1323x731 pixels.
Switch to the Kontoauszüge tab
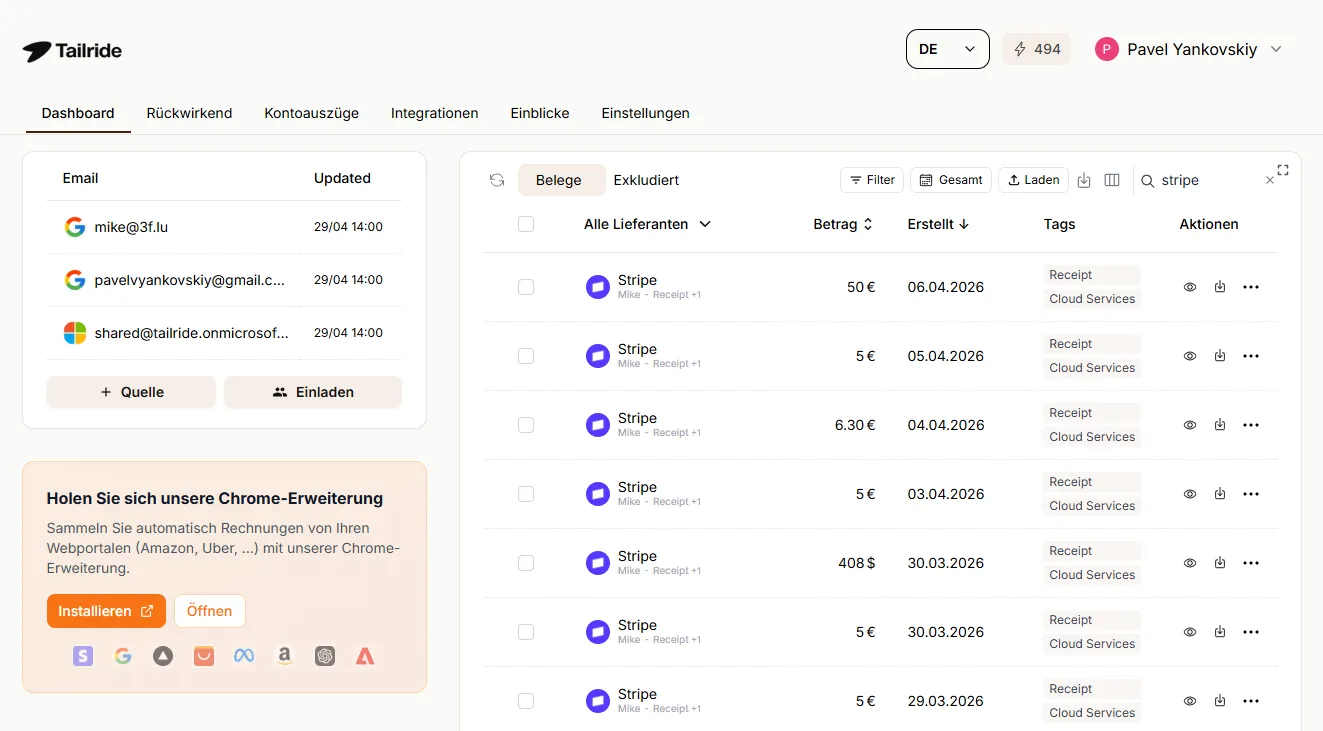[311, 113]
